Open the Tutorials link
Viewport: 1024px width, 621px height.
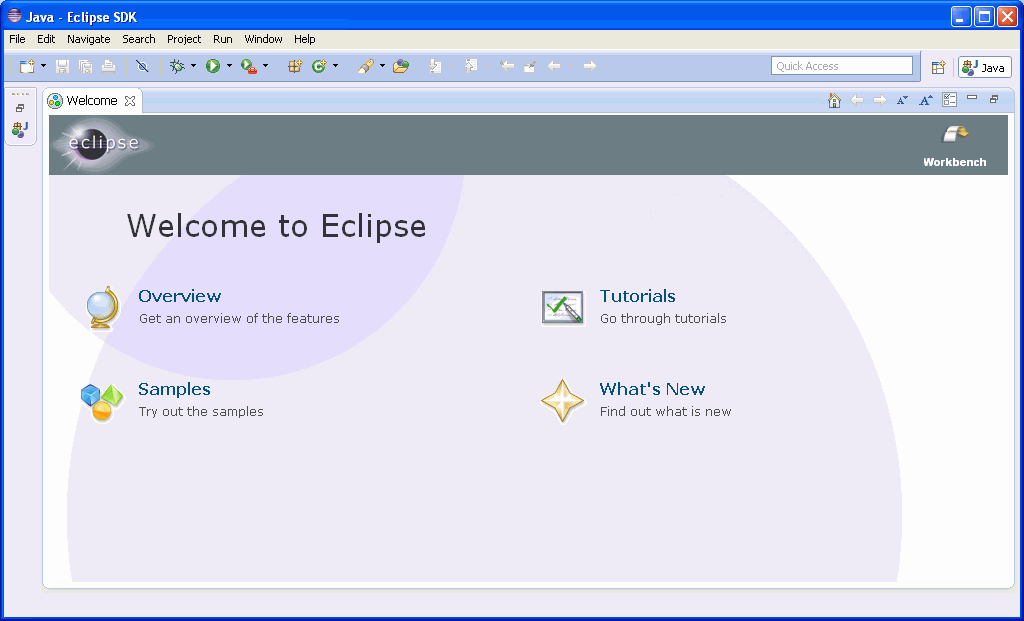(637, 296)
